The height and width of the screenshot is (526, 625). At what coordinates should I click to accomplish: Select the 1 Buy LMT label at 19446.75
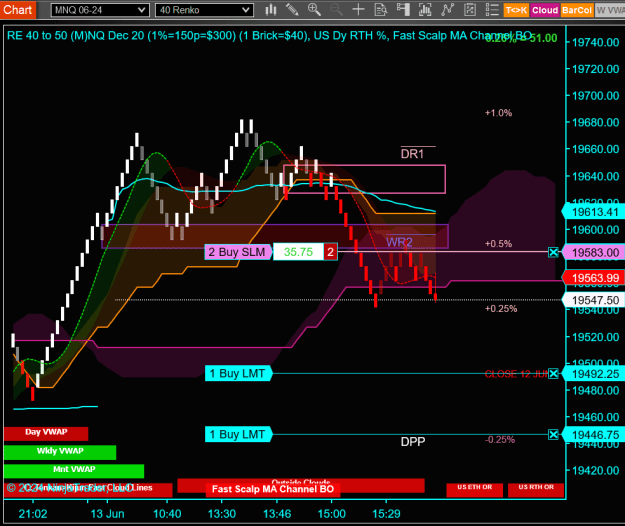[238, 434]
